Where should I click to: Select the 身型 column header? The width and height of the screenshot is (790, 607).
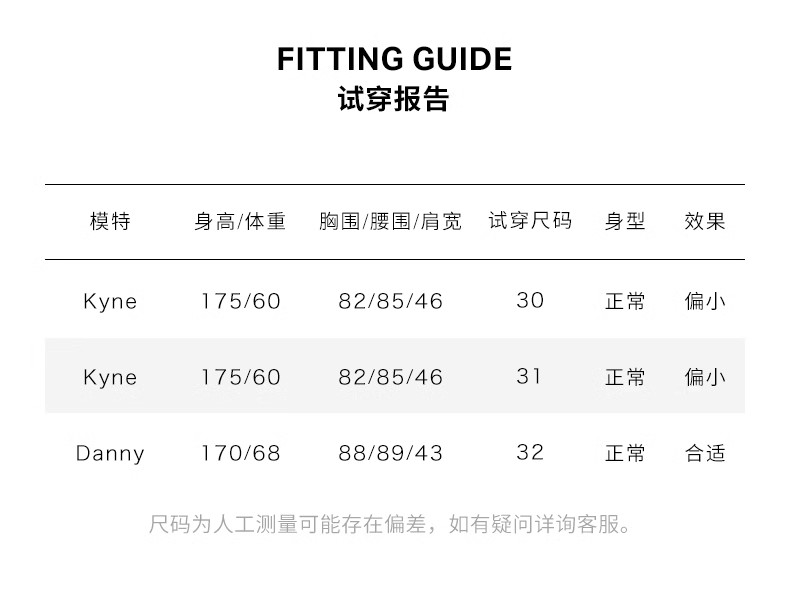tap(625, 222)
